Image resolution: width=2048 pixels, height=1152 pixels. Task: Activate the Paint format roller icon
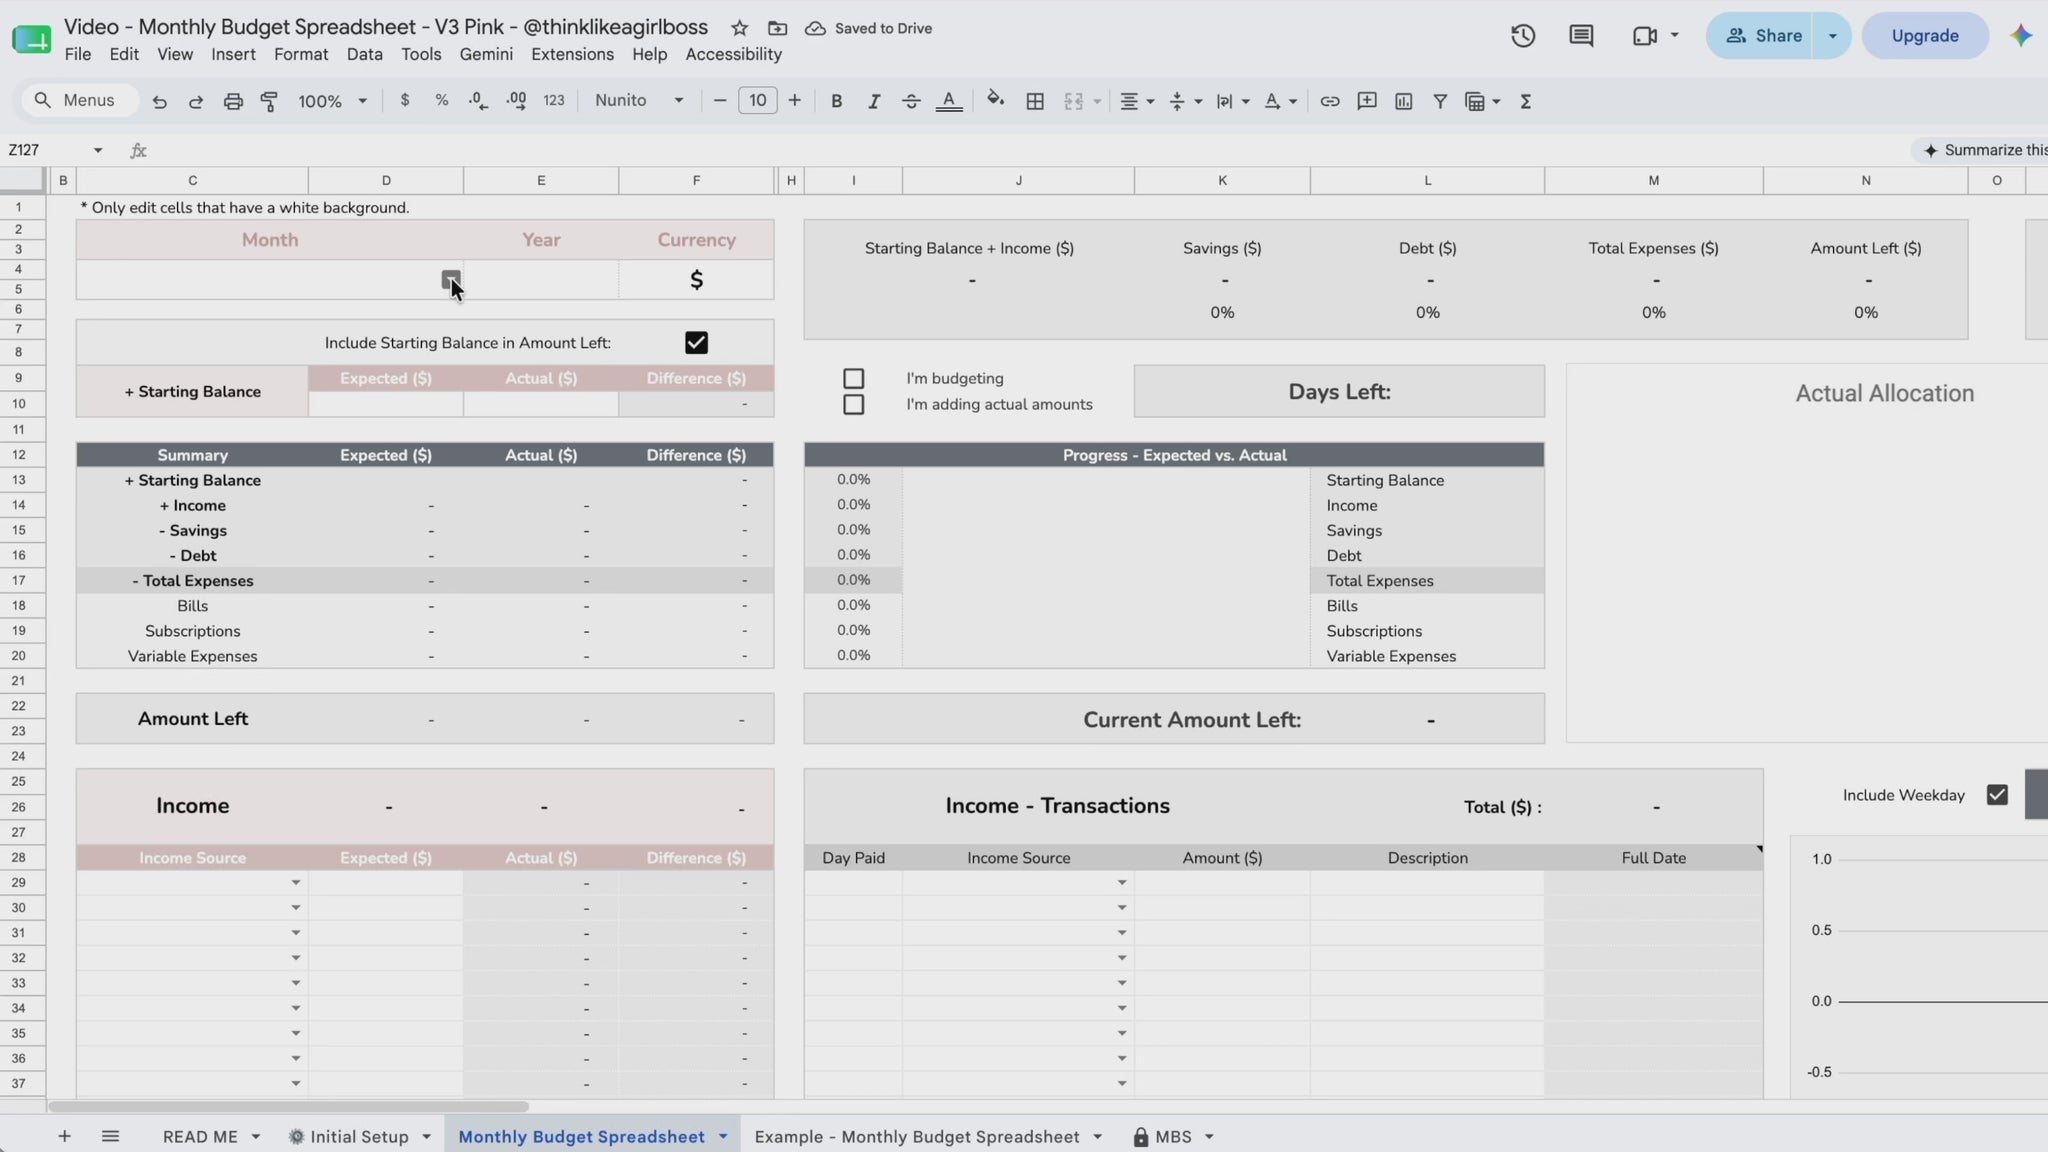[x=269, y=101]
